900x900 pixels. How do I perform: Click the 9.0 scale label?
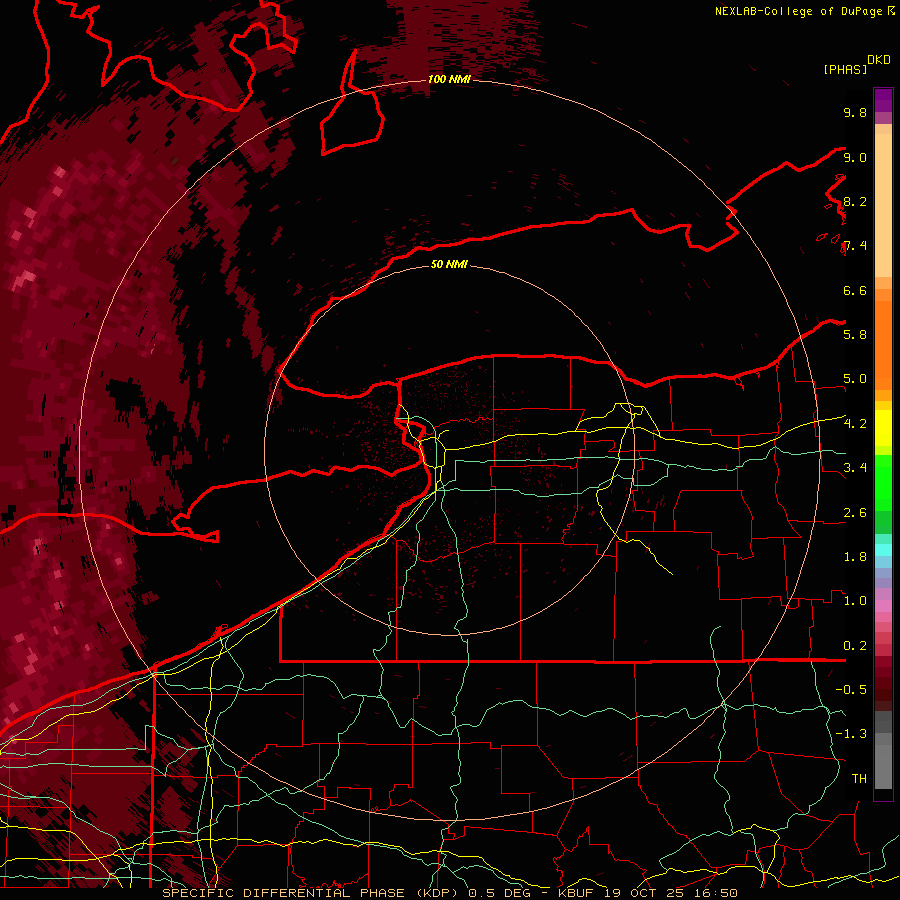[x=855, y=157]
